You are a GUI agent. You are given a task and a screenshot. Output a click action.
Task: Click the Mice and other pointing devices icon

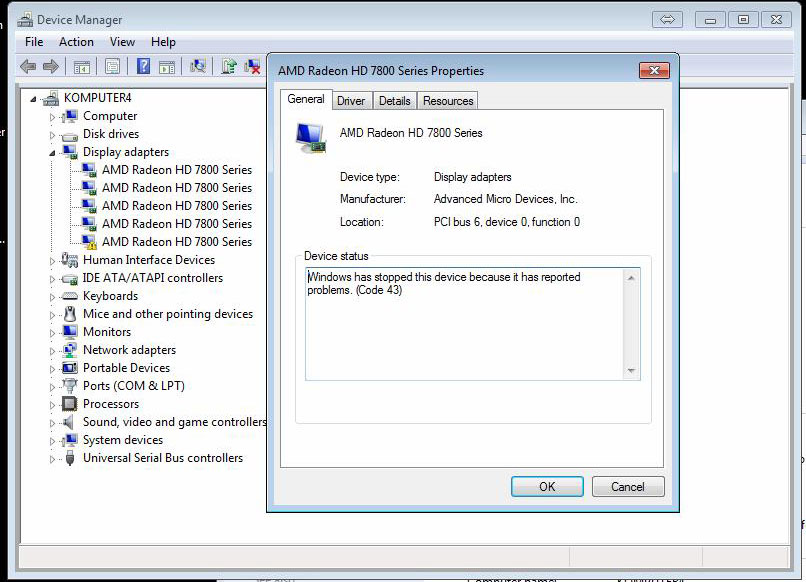click(70, 314)
